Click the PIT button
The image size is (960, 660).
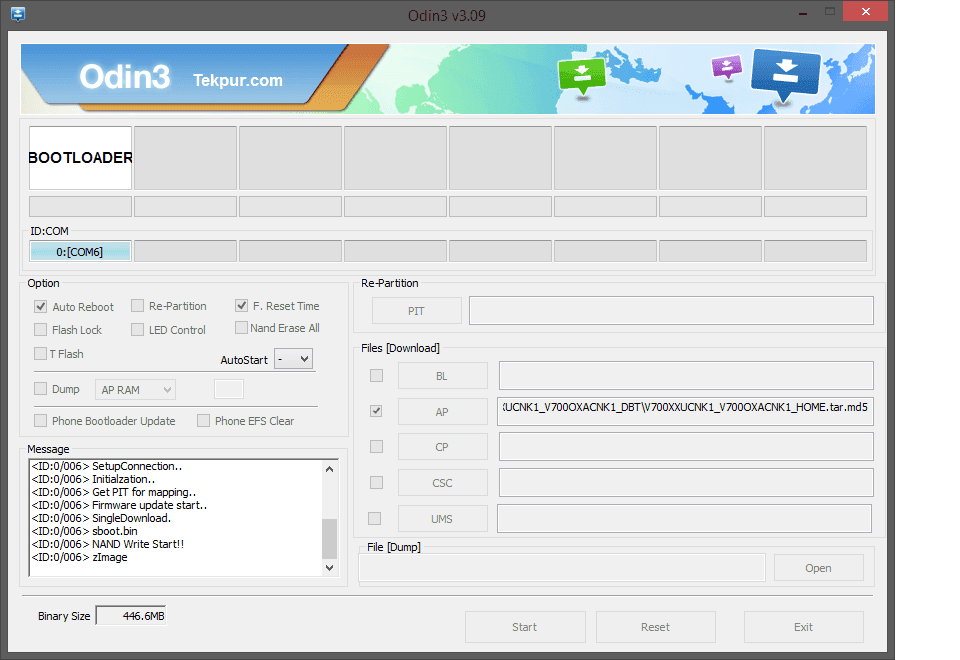click(x=416, y=310)
